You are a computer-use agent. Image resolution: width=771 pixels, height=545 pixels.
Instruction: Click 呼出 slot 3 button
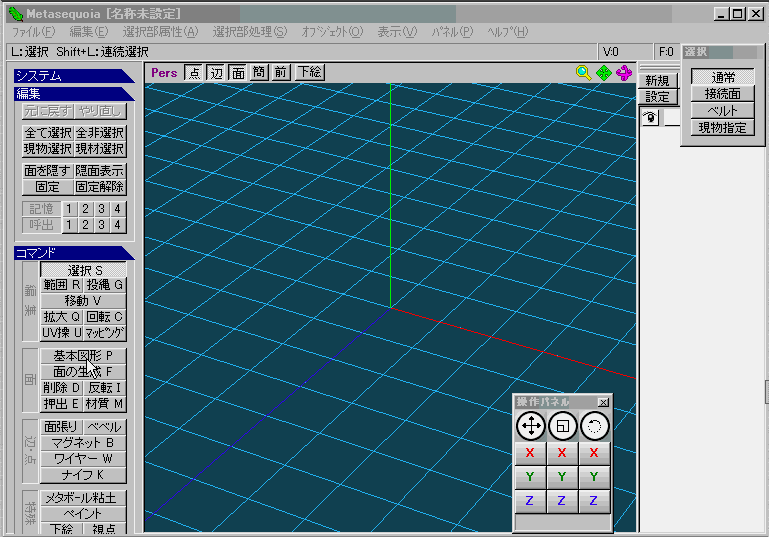[x=101, y=225]
